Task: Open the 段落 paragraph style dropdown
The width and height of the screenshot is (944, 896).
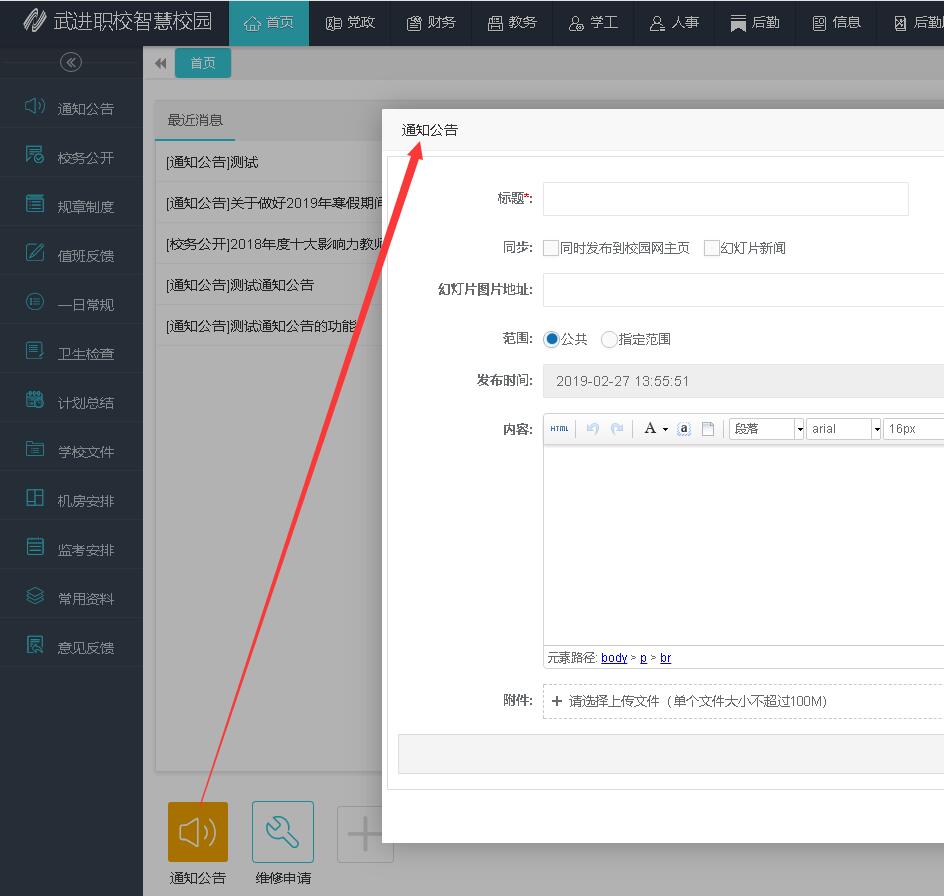Action: point(766,428)
